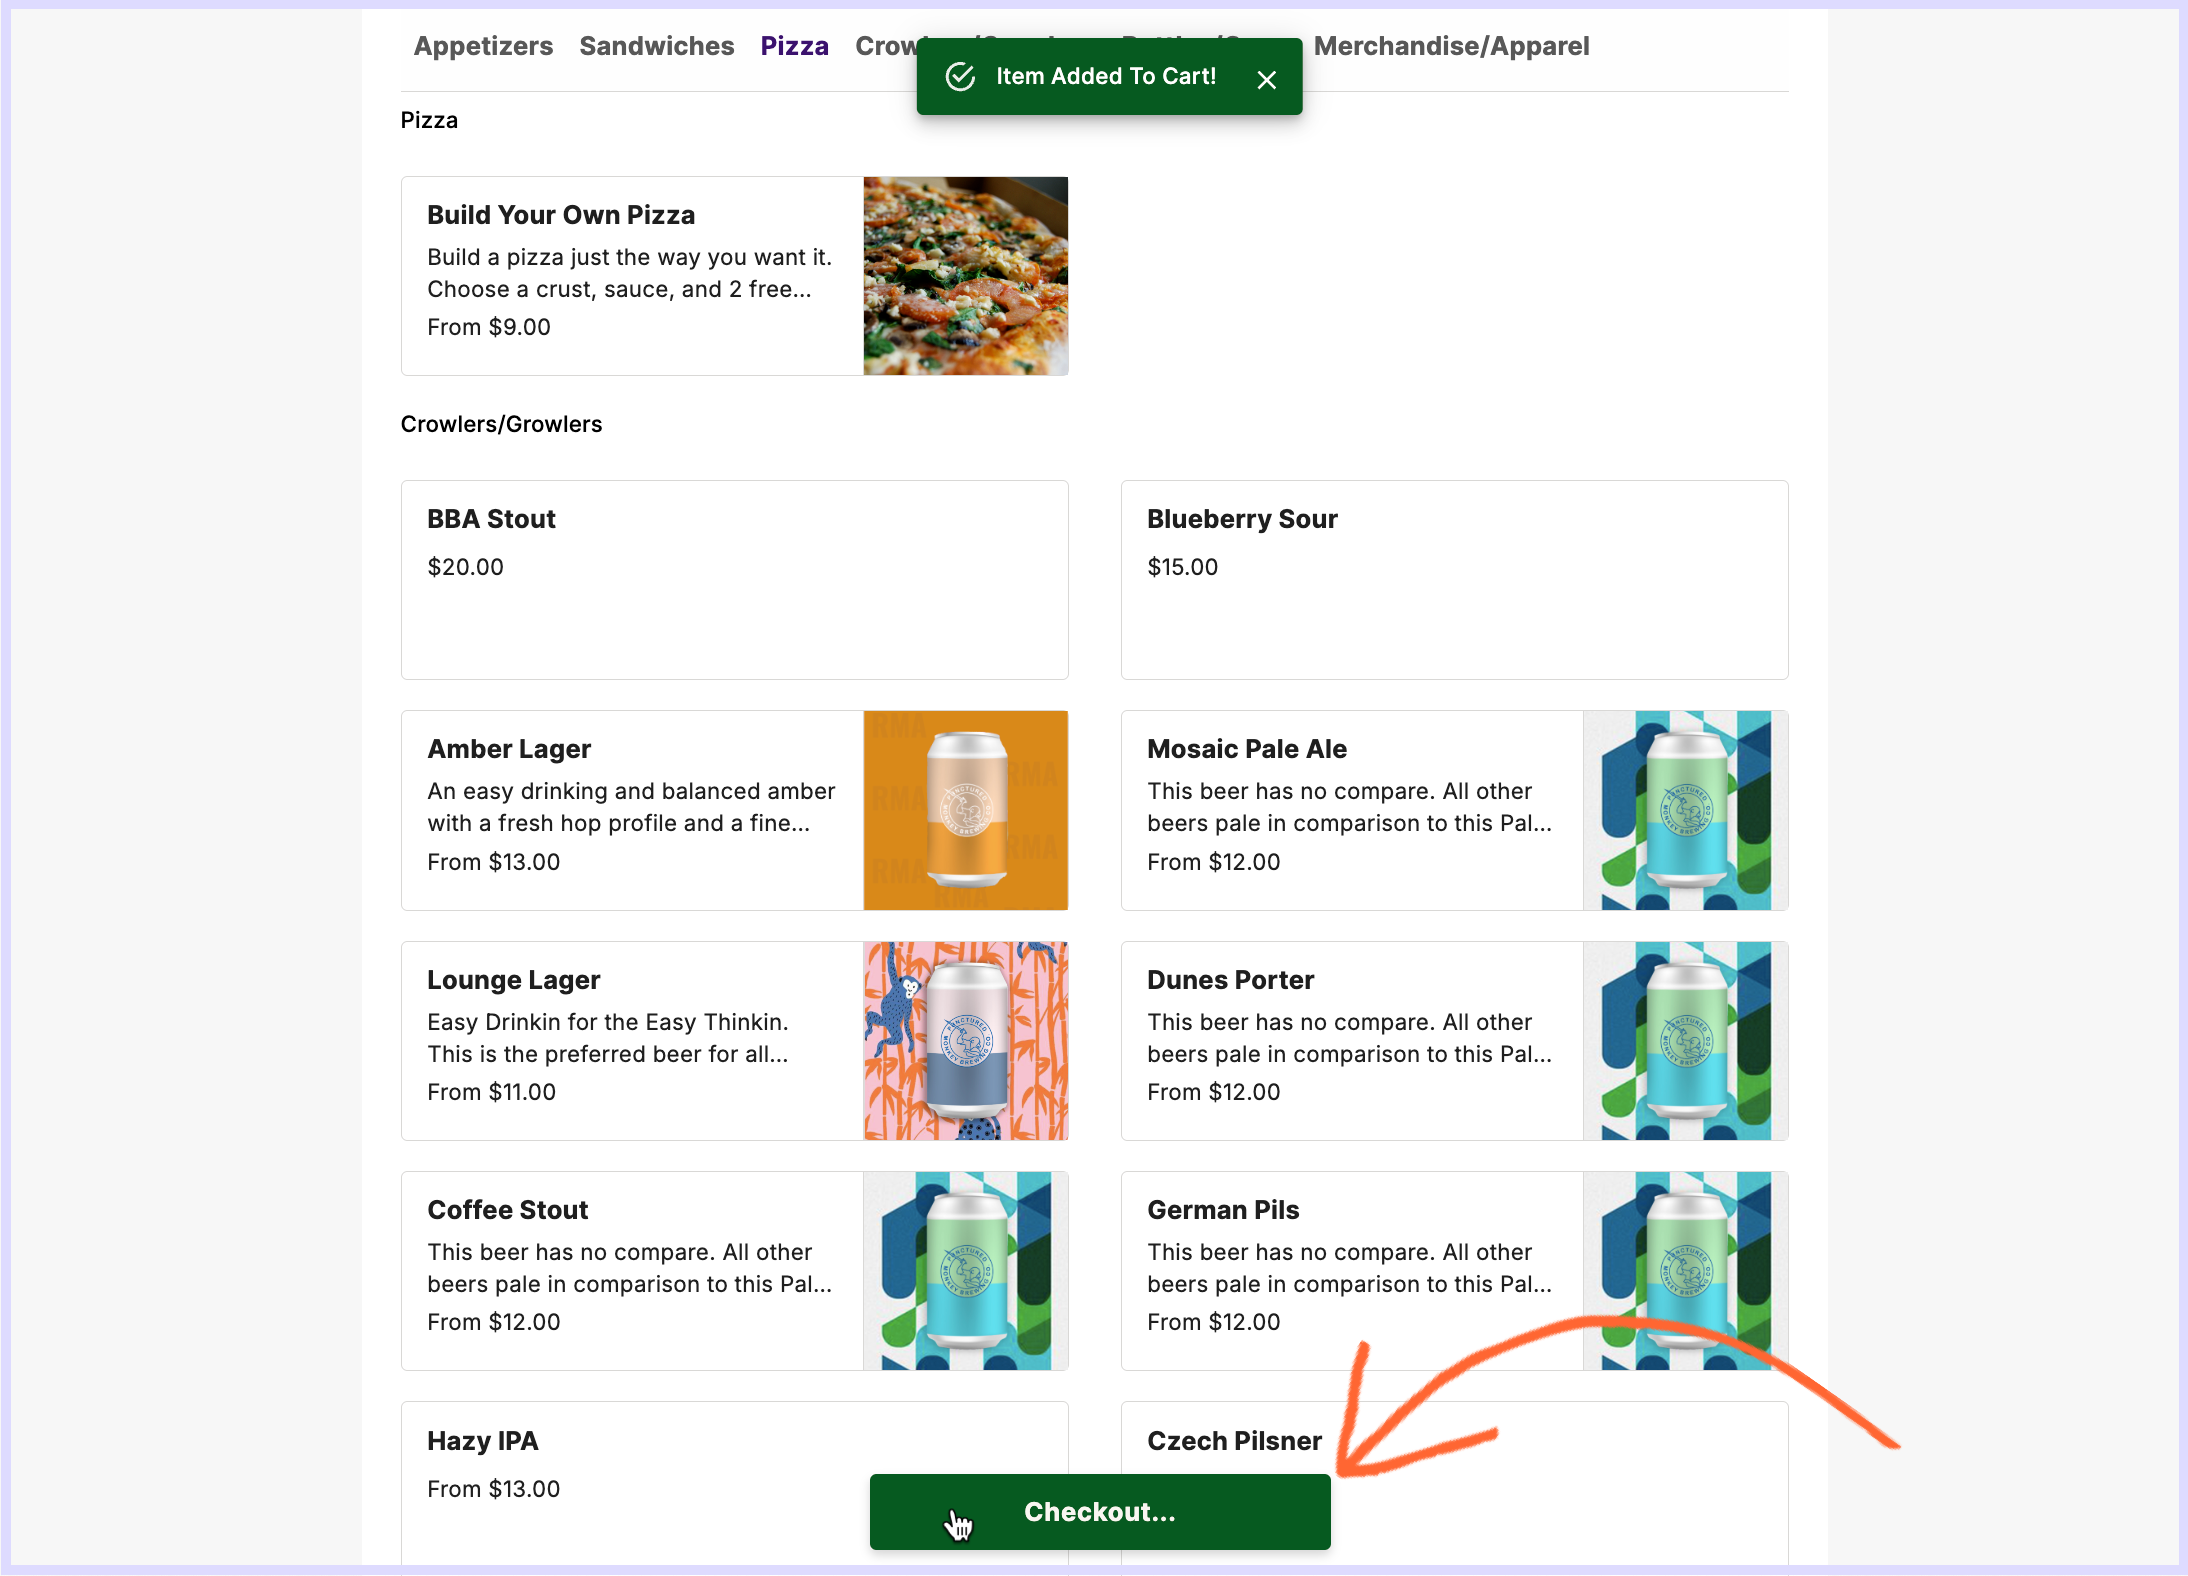Select the Pizza category tab

pos(794,46)
